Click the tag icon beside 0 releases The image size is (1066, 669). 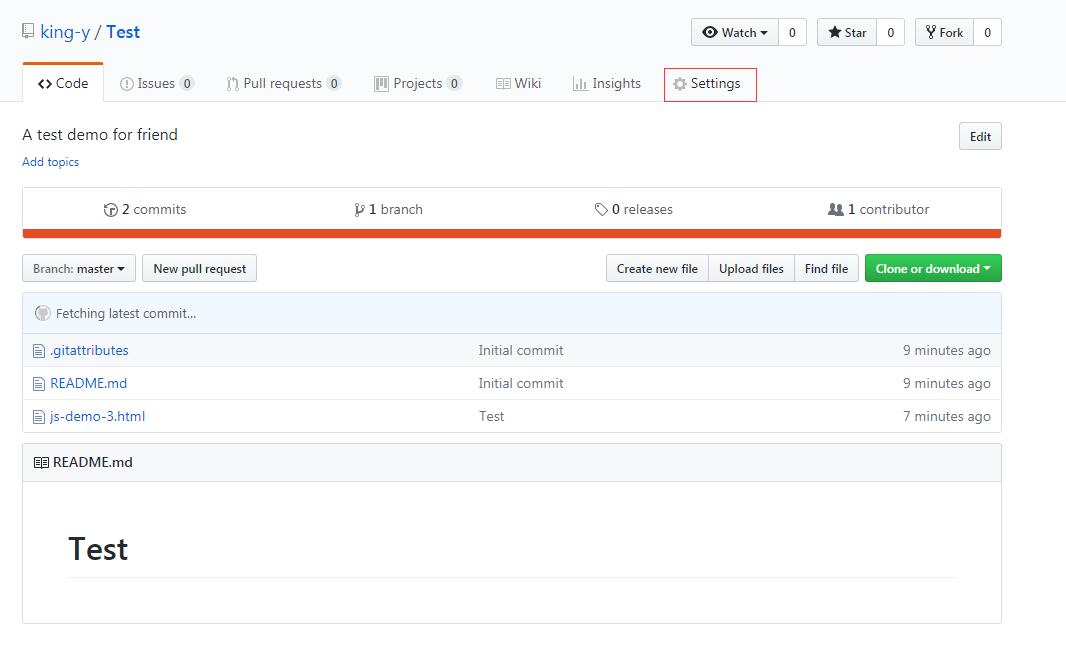(601, 209)
